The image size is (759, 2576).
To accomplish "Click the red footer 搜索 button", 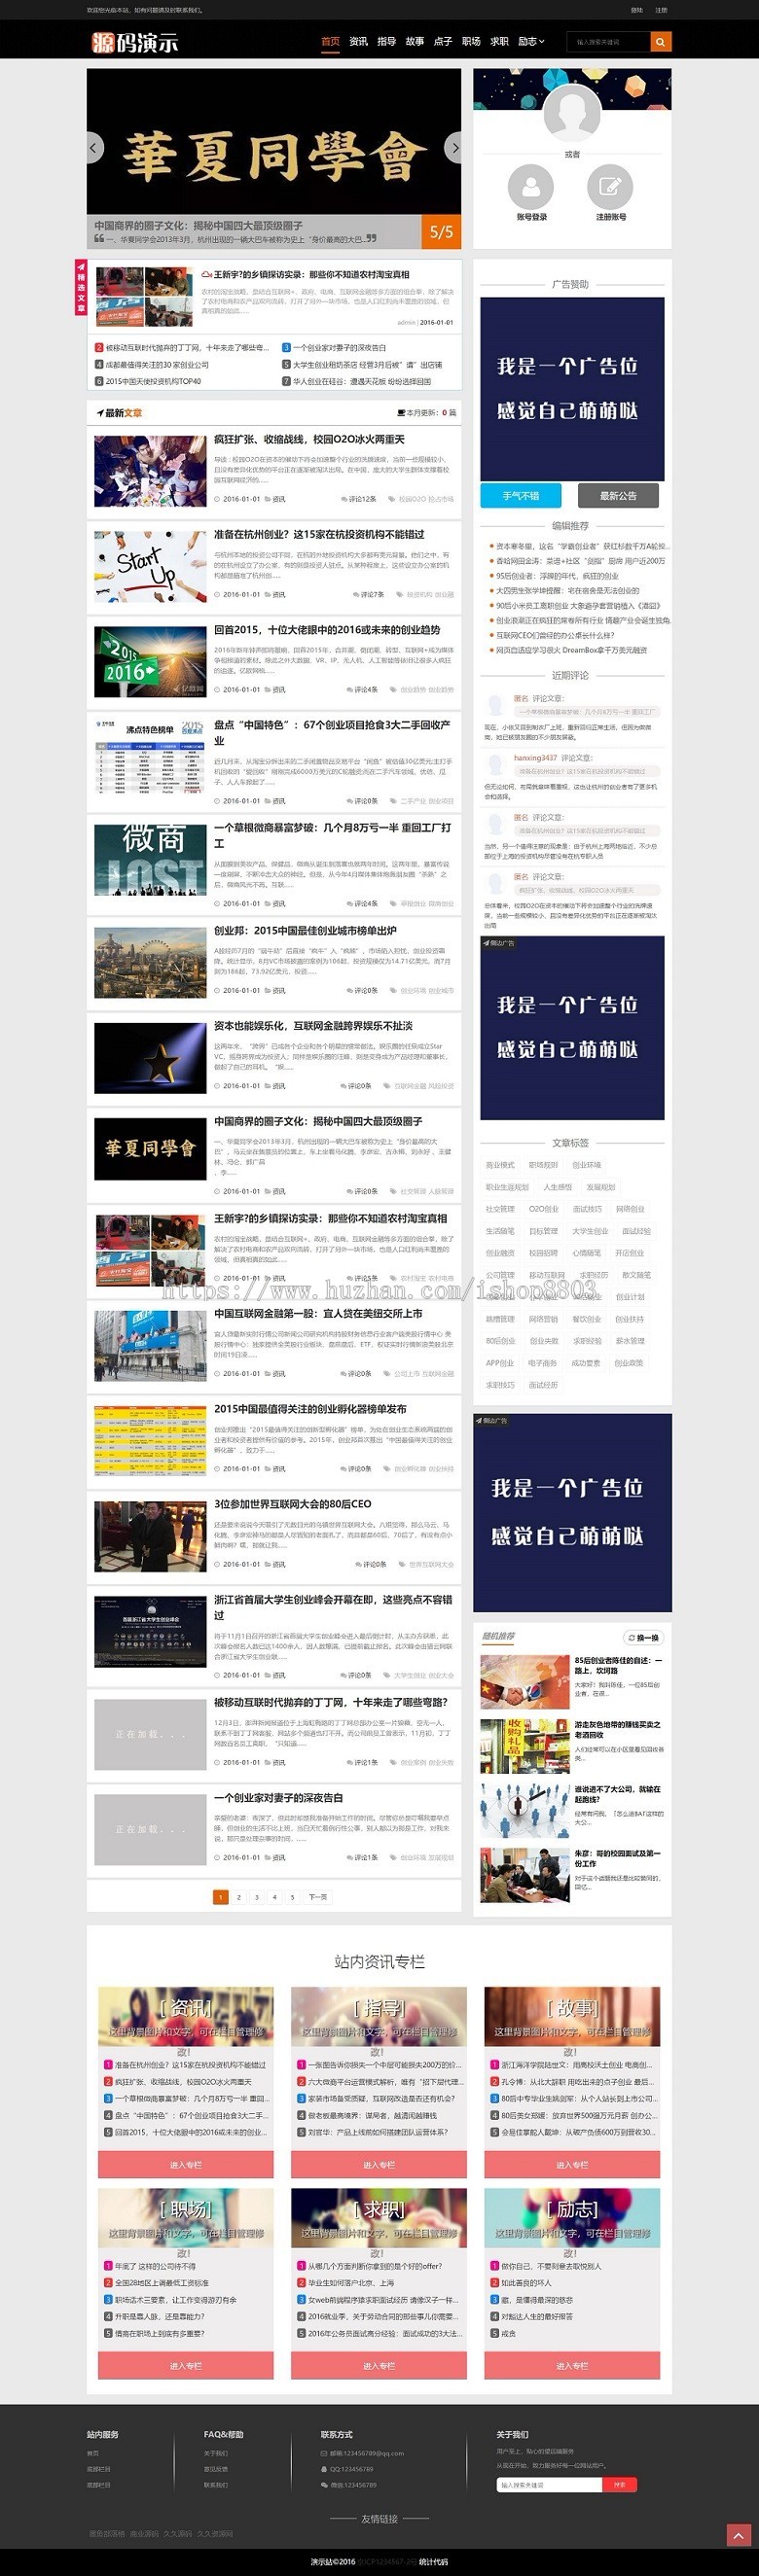I will tap(619, 2485).
